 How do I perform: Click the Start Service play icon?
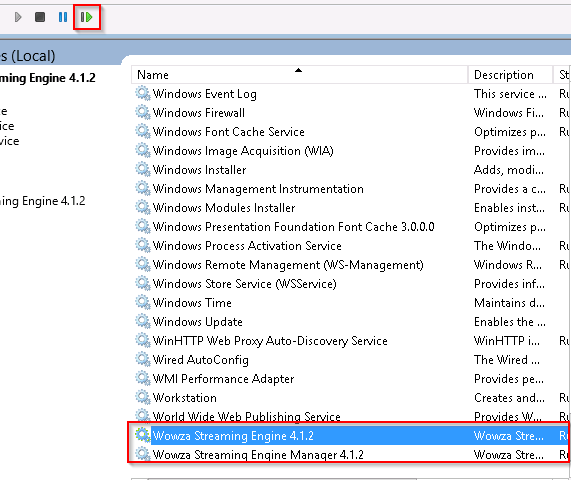[18, 17]
